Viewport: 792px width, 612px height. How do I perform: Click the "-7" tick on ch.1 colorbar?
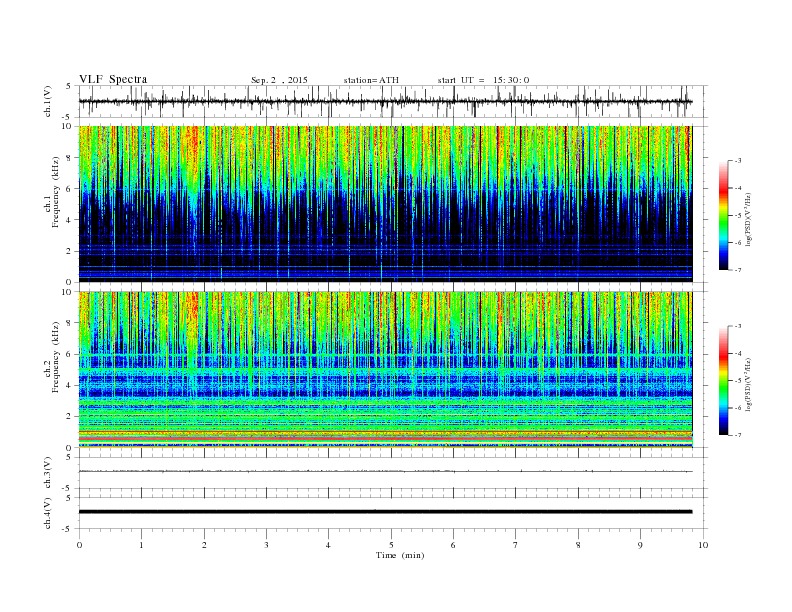(x=737, y=270)
